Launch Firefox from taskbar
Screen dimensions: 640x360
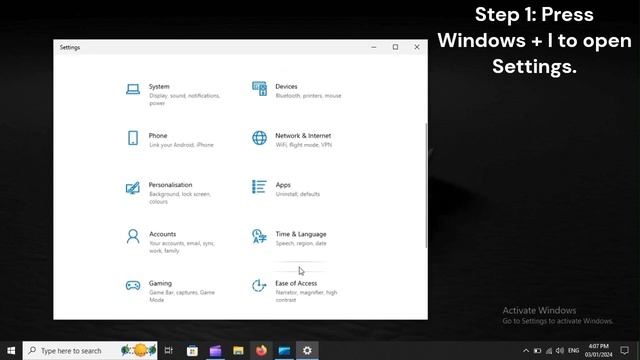[261, 351]
